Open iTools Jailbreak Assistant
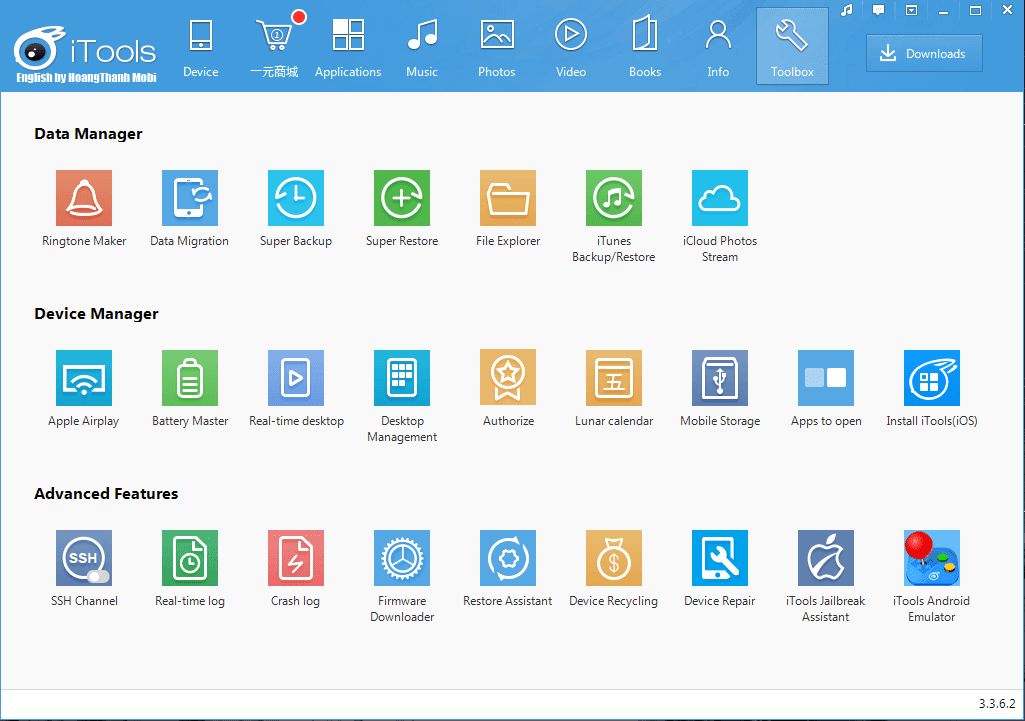 pyautogui.click(x=826, y=558)
